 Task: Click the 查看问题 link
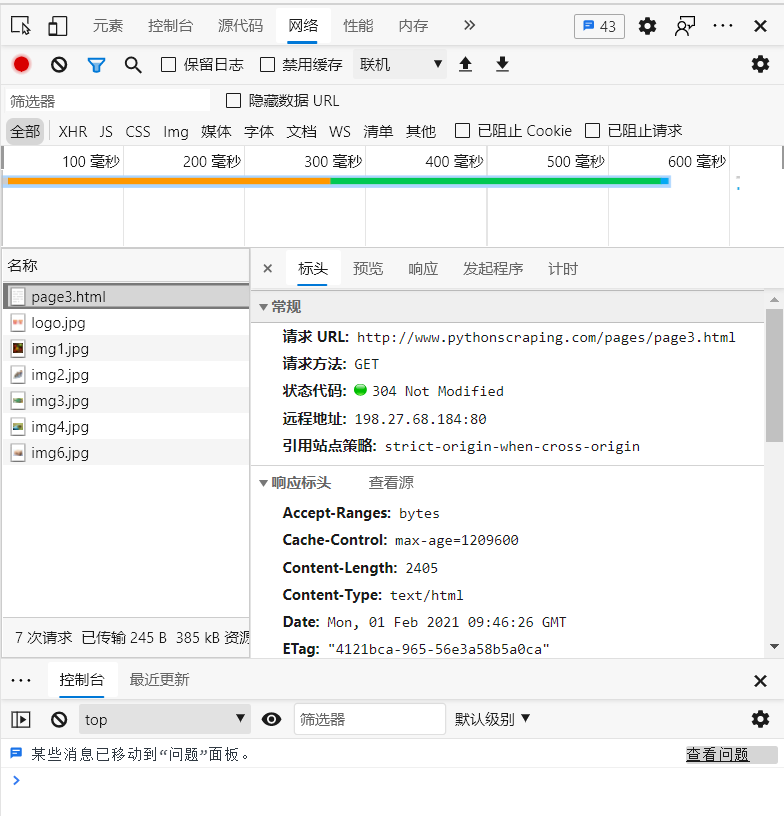coord(717,754)
